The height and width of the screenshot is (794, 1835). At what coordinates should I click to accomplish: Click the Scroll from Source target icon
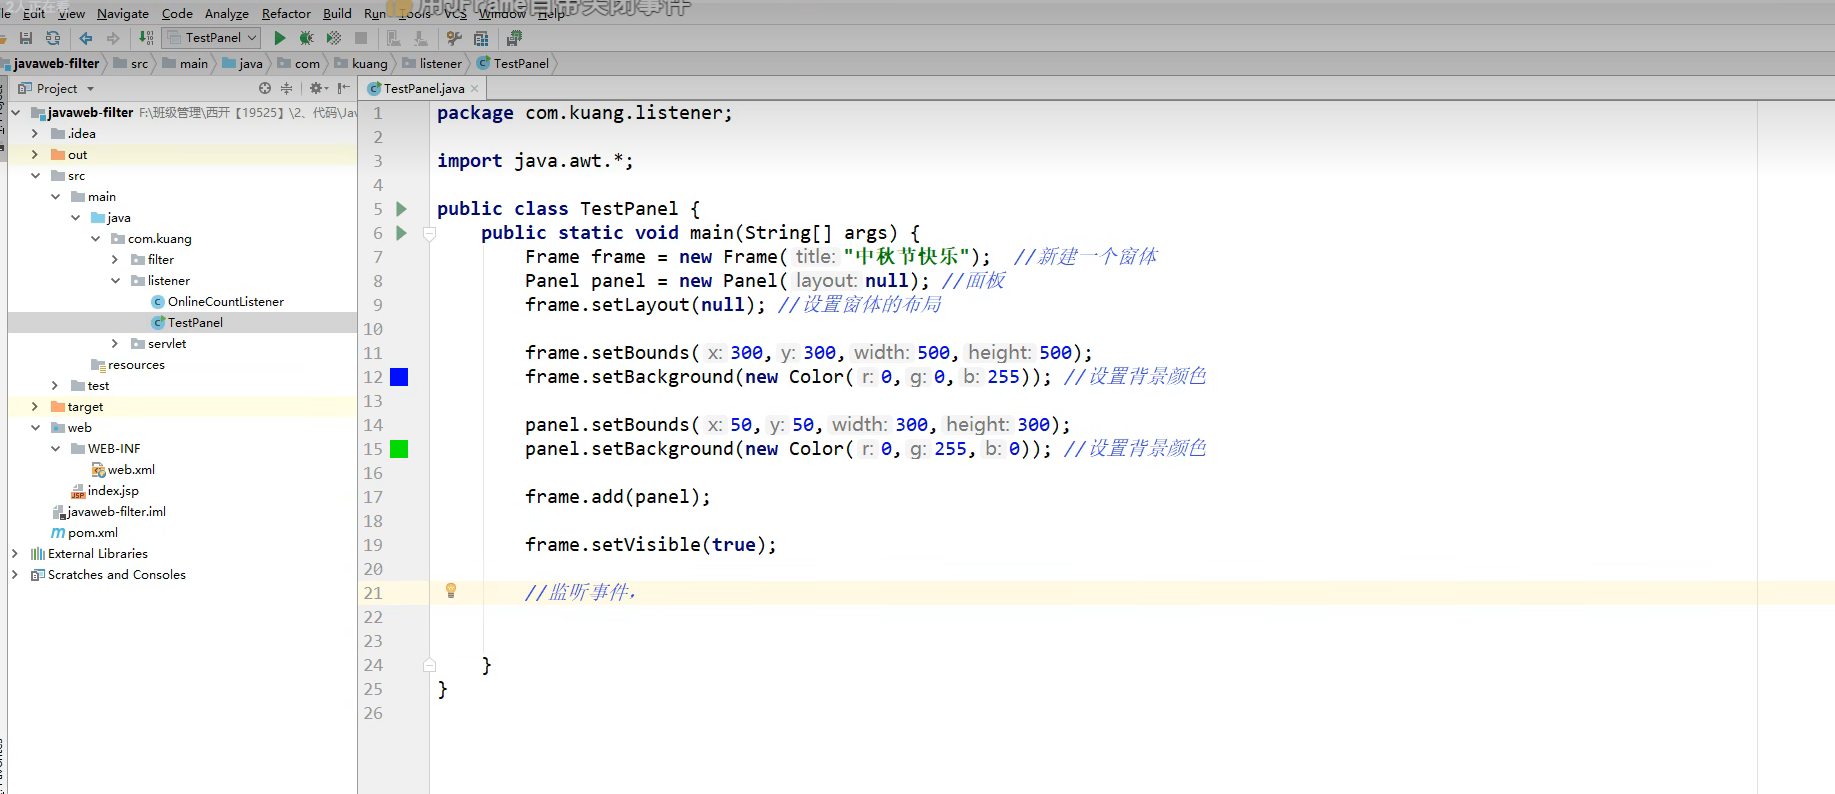pyautogui.click(x=265, y=88)
